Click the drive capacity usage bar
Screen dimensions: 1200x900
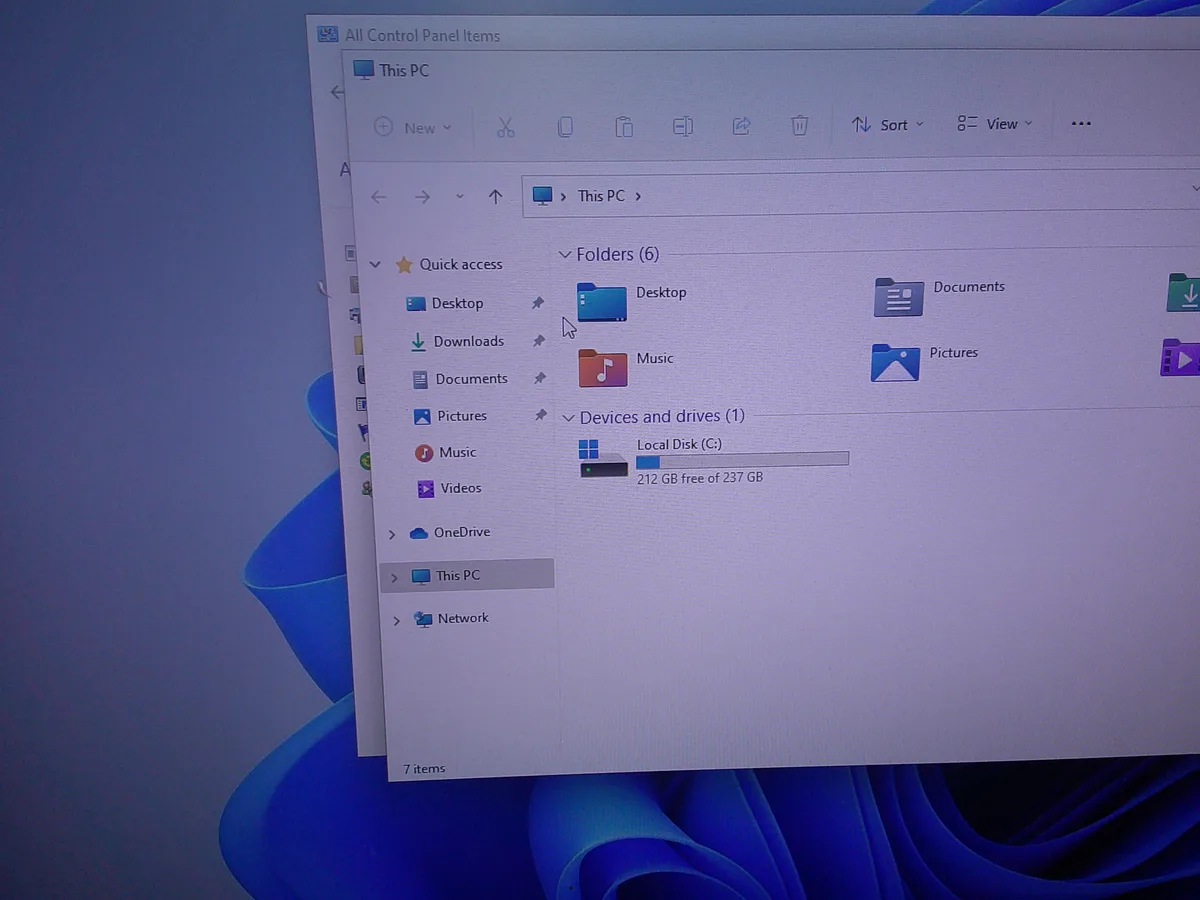point(742,460)
